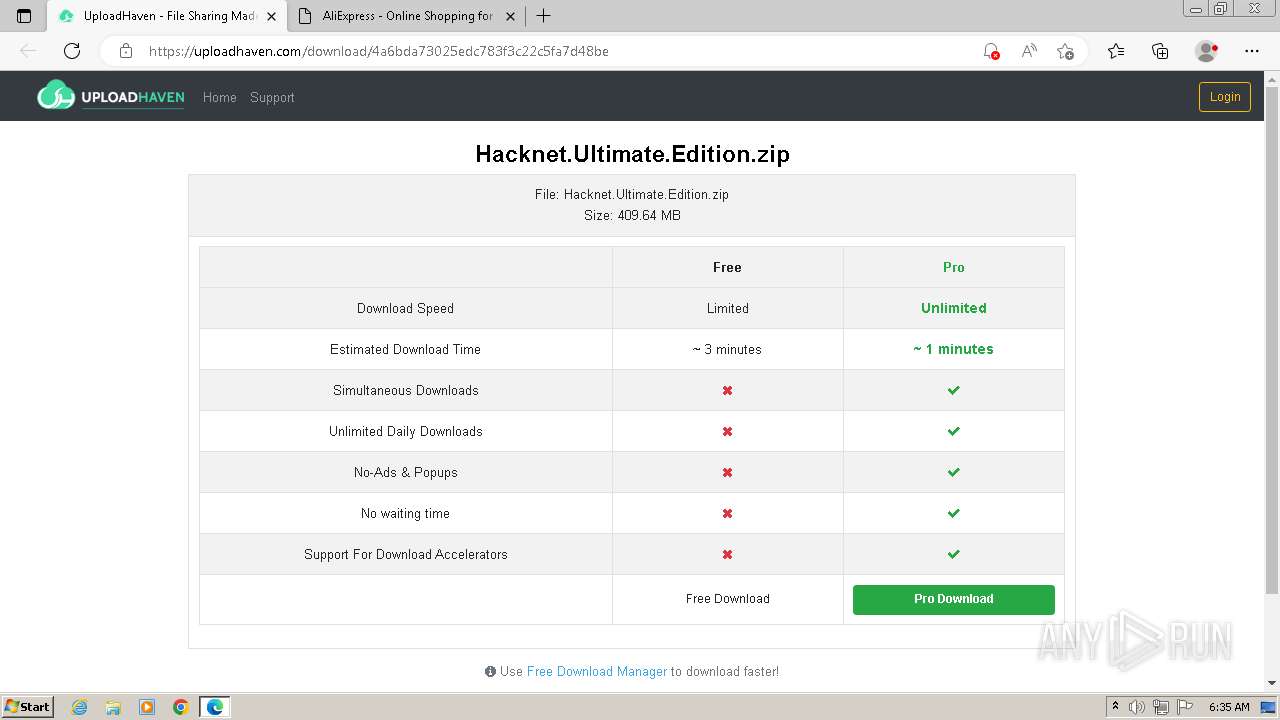Close the AliExpress tab
This screenshot has width=1280, height=720.
(511, 16)
